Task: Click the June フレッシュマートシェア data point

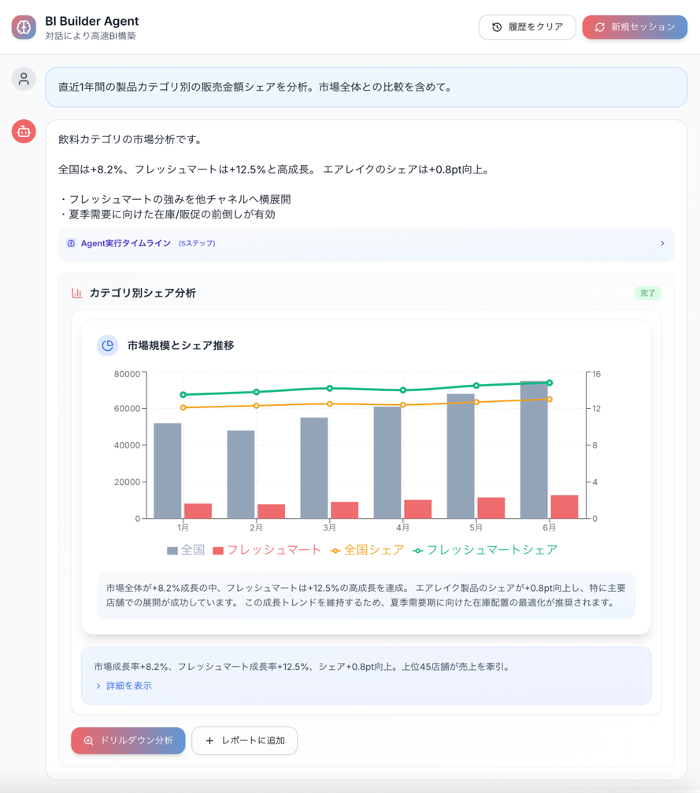Action: click(x=550, y=382)
